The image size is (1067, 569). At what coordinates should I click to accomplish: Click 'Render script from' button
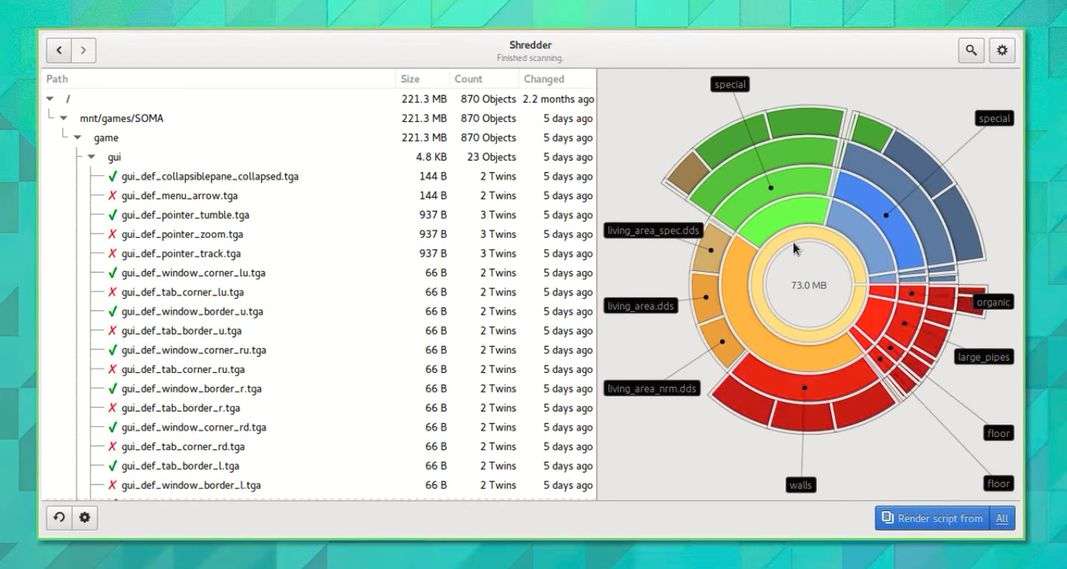tap(932, 518)
